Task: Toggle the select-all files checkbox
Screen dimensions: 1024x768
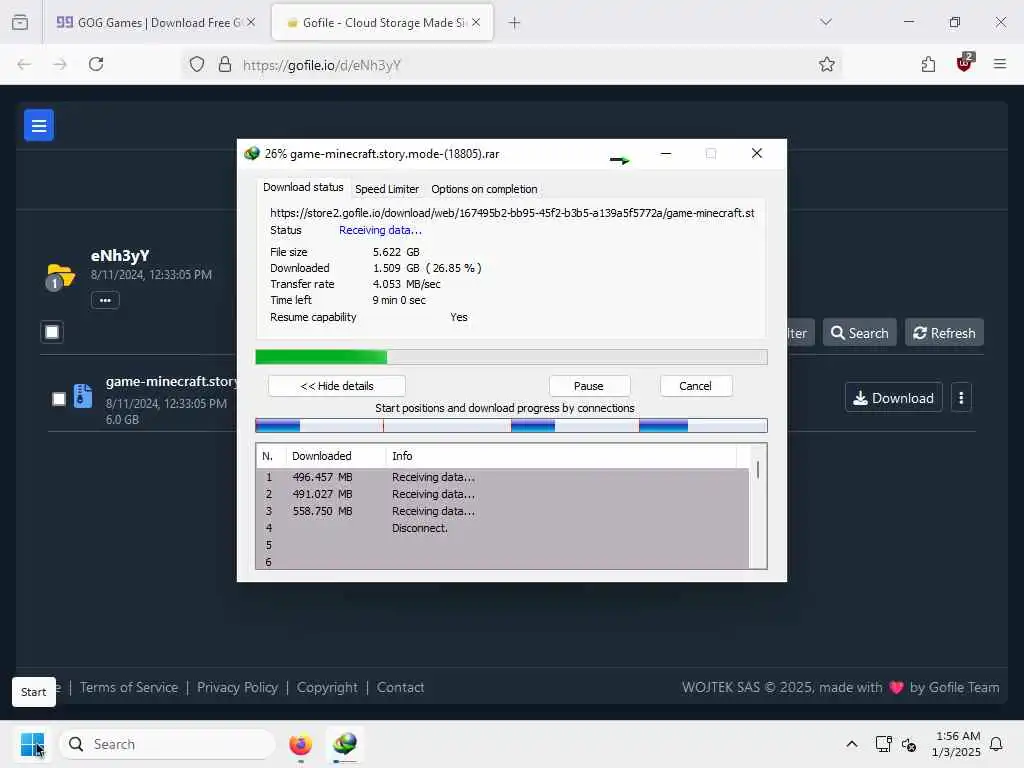Action: point(52,332)
